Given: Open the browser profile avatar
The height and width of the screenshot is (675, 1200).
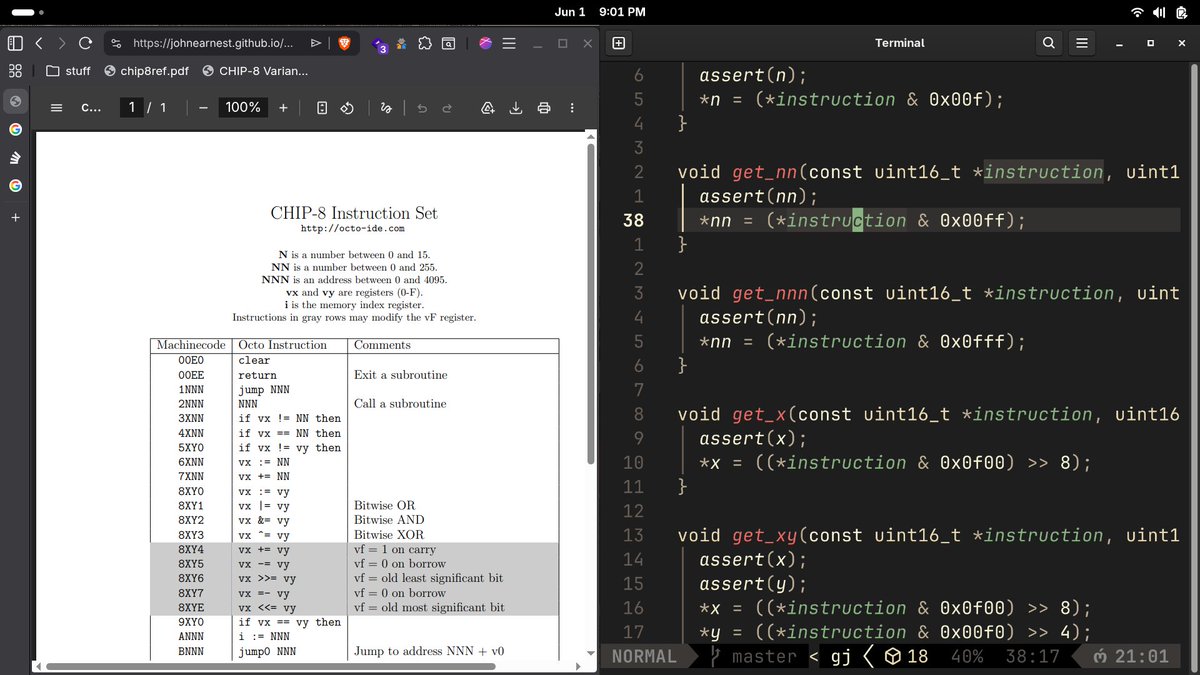Looking at the screenshot, I should click(485, 43).
